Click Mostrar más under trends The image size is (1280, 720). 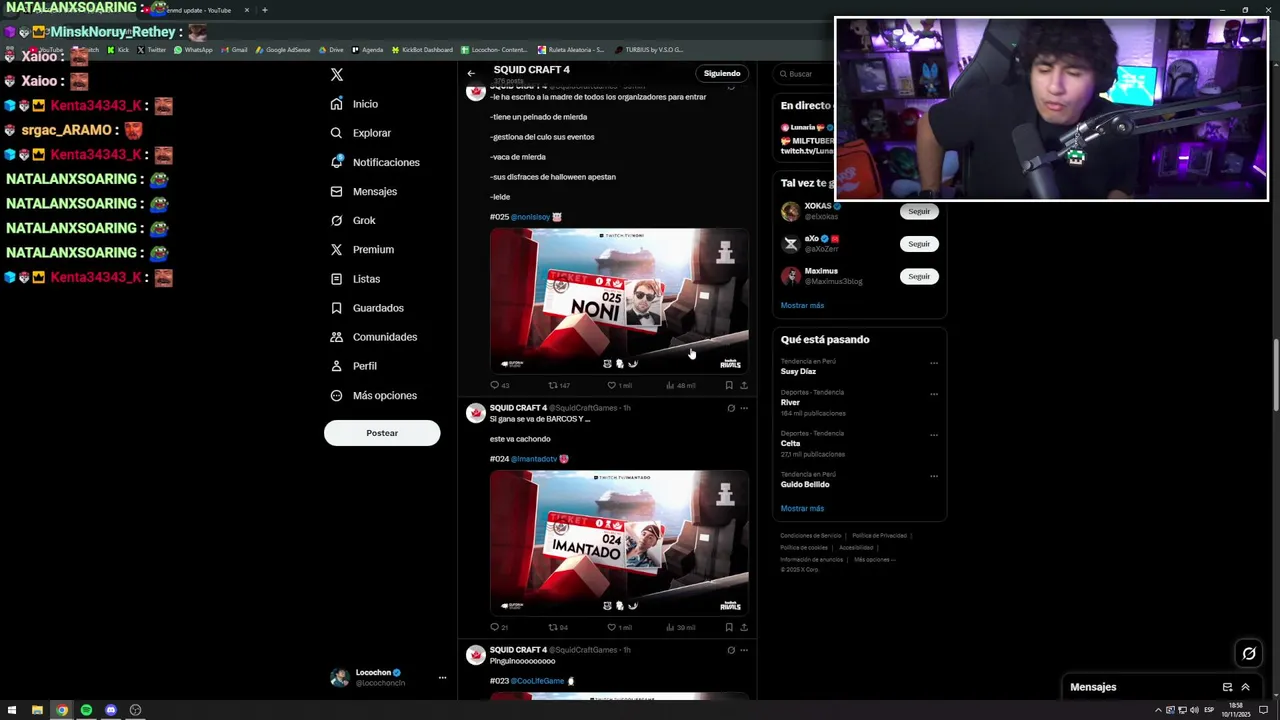tap(802, 508)
